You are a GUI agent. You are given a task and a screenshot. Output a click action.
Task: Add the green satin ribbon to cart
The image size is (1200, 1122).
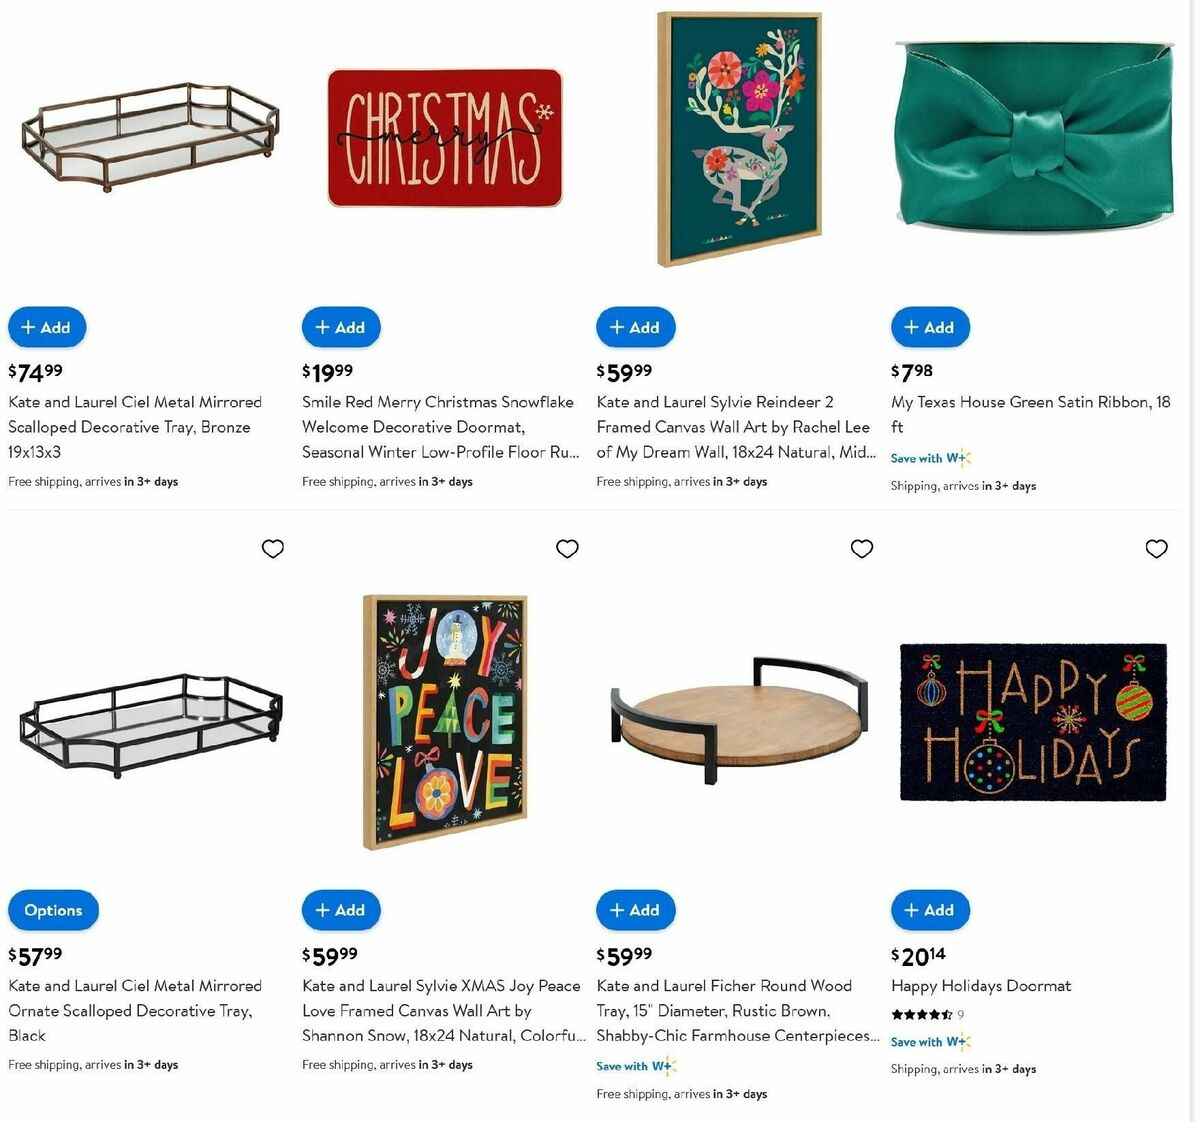pos(930,327)
